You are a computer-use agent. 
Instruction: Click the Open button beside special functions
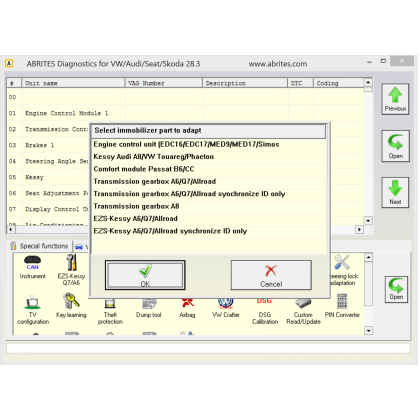pyautogui.click(x=396, y=289)
